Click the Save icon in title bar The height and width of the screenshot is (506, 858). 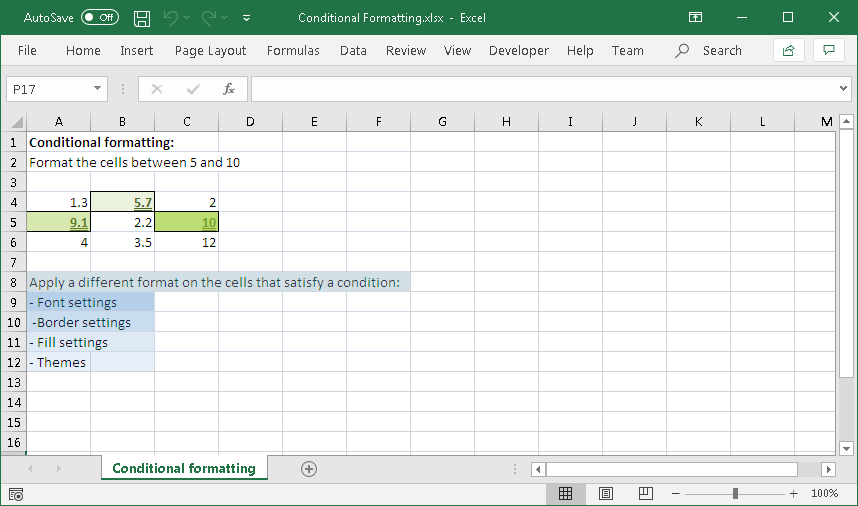[142, 18]
